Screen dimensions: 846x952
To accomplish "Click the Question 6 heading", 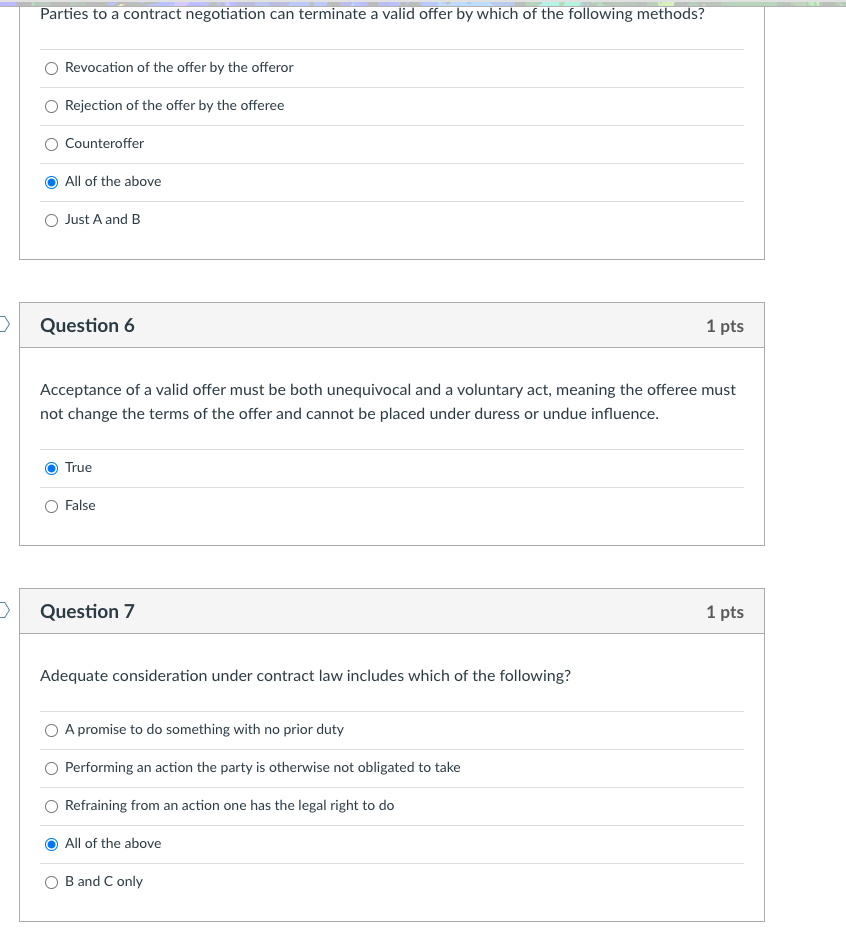I will click(x=87, y=326).
